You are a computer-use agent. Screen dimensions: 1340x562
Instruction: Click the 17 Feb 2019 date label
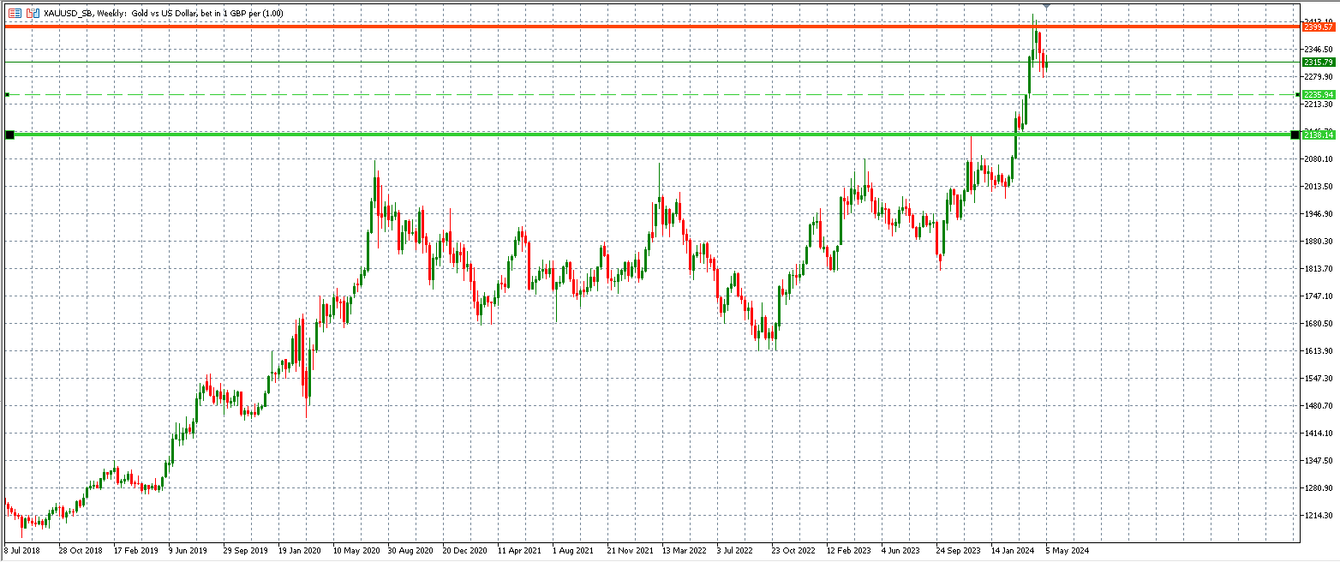135,550
